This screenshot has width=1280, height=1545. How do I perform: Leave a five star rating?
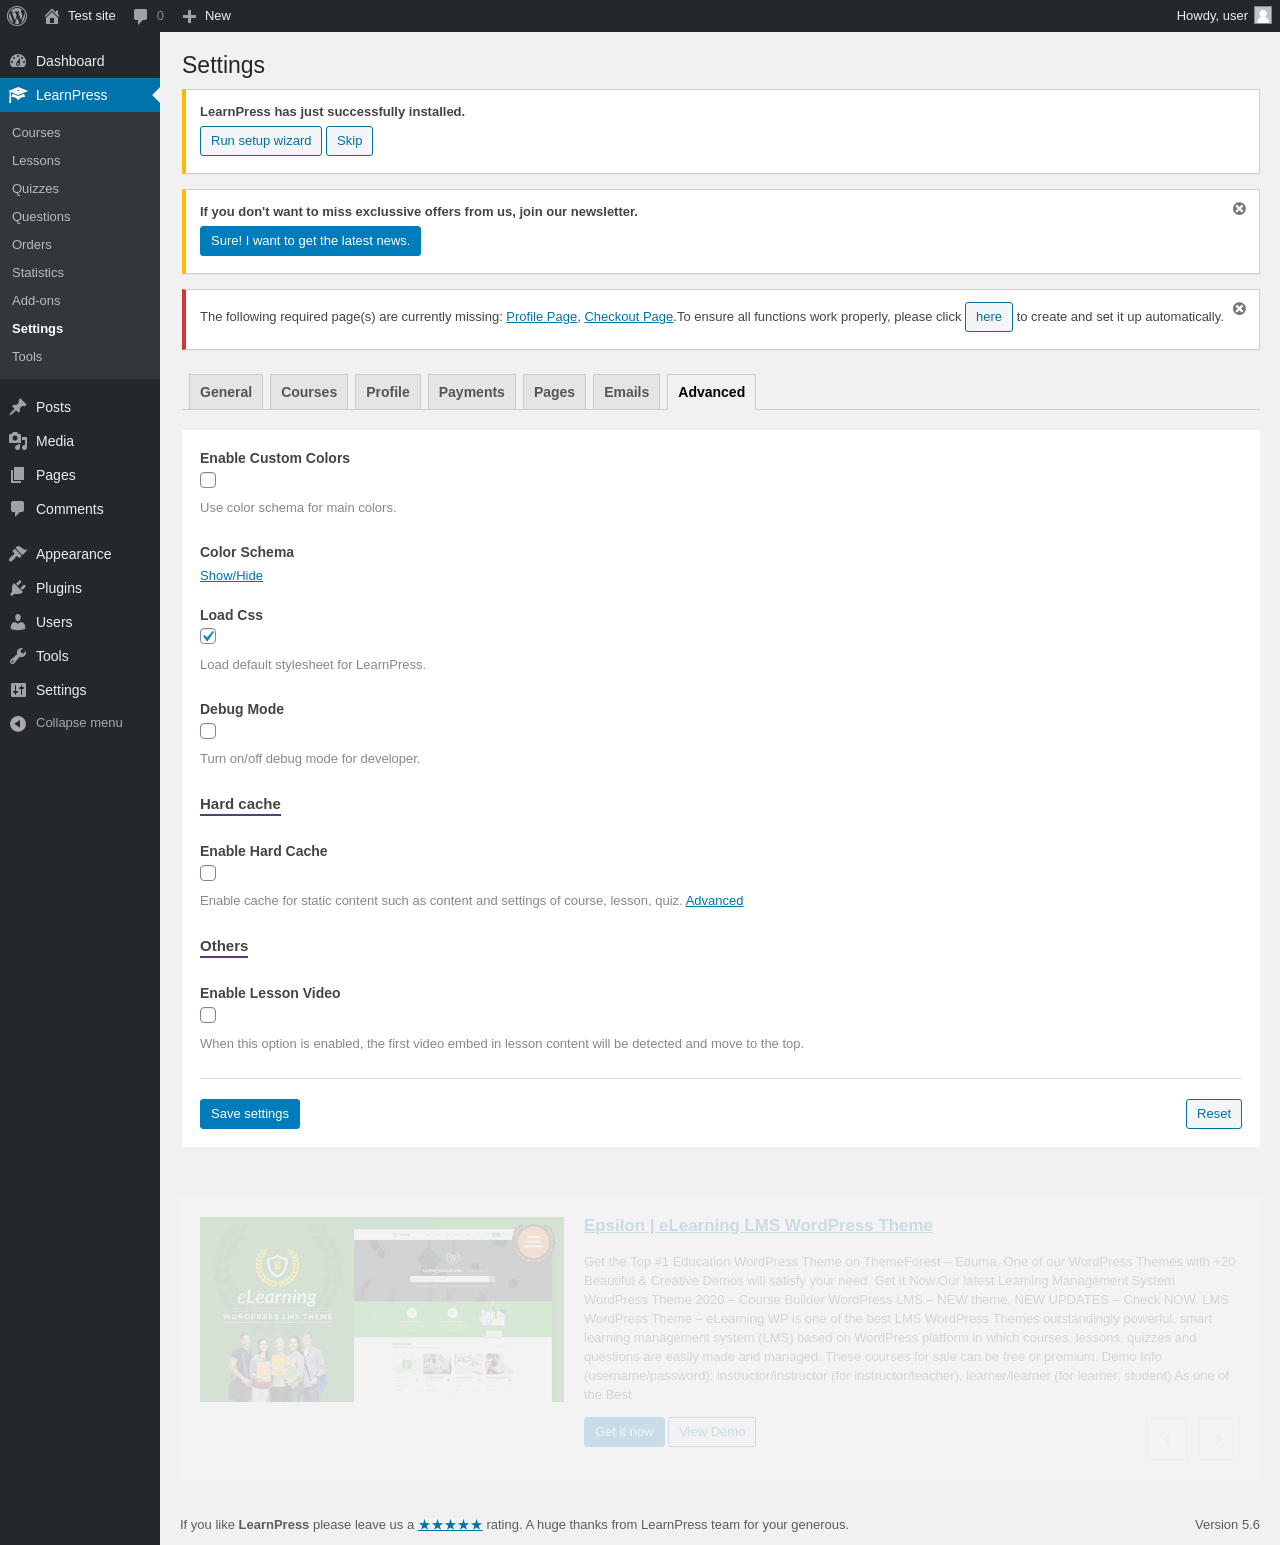450,1525
